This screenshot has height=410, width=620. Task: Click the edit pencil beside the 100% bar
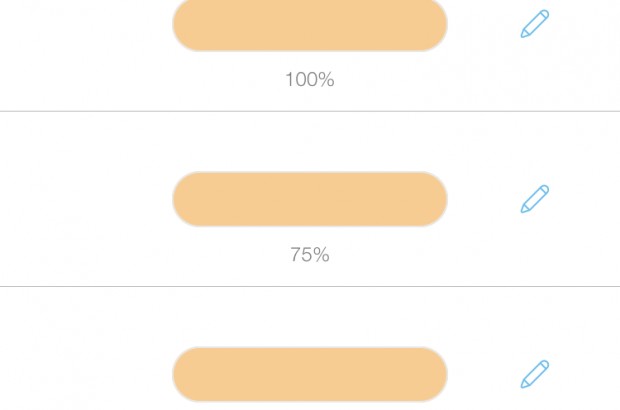[535, 24]
